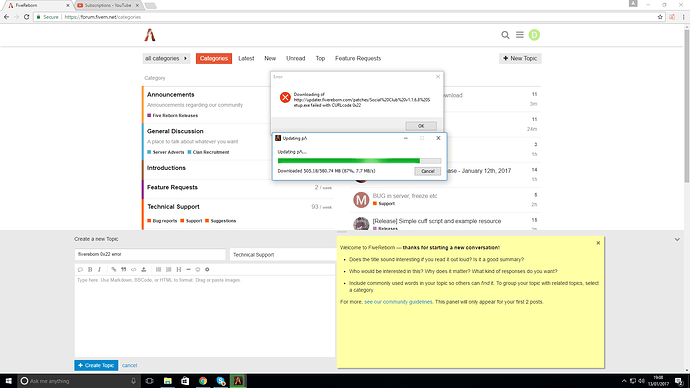Image resolution: width=690 pixels, height=388 pixels.
Task: Click the topic title field
Action: (x=150, y=254)
